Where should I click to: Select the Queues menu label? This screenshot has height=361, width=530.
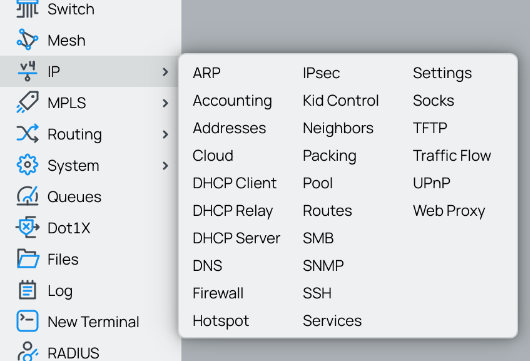[x=74, y=197]
